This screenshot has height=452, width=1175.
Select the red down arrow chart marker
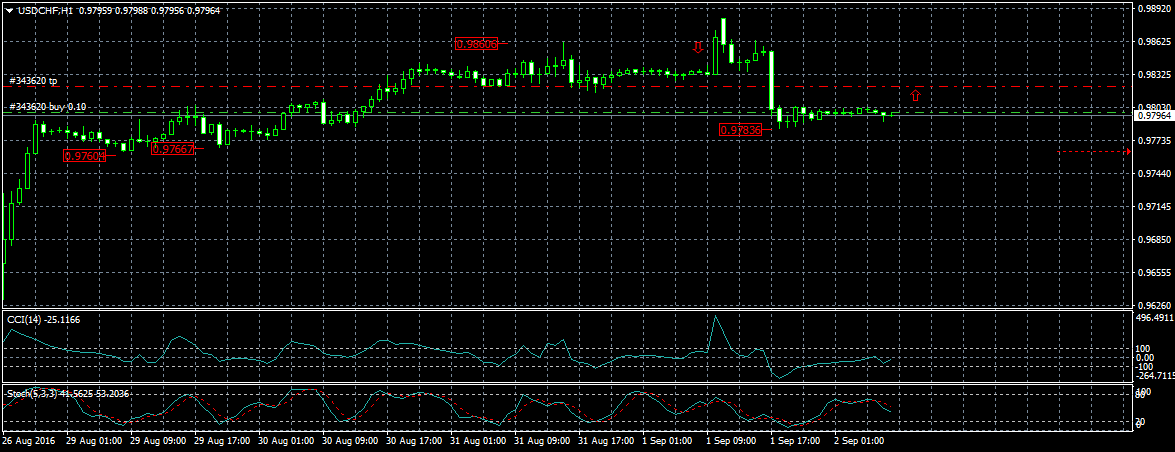698,48
